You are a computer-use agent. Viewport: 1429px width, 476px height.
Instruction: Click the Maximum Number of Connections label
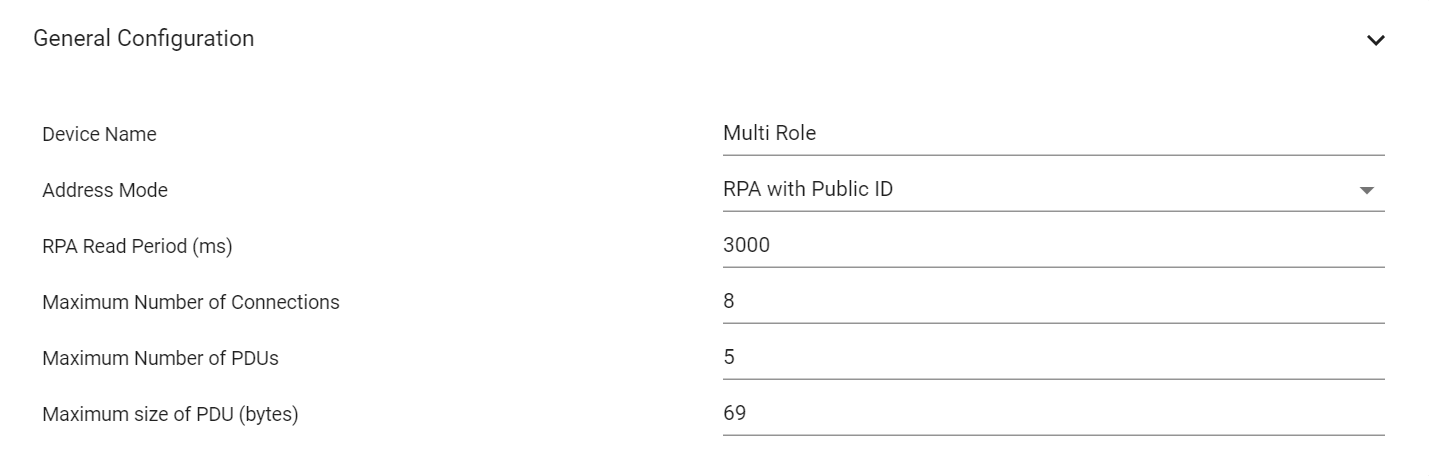(191, 302)
